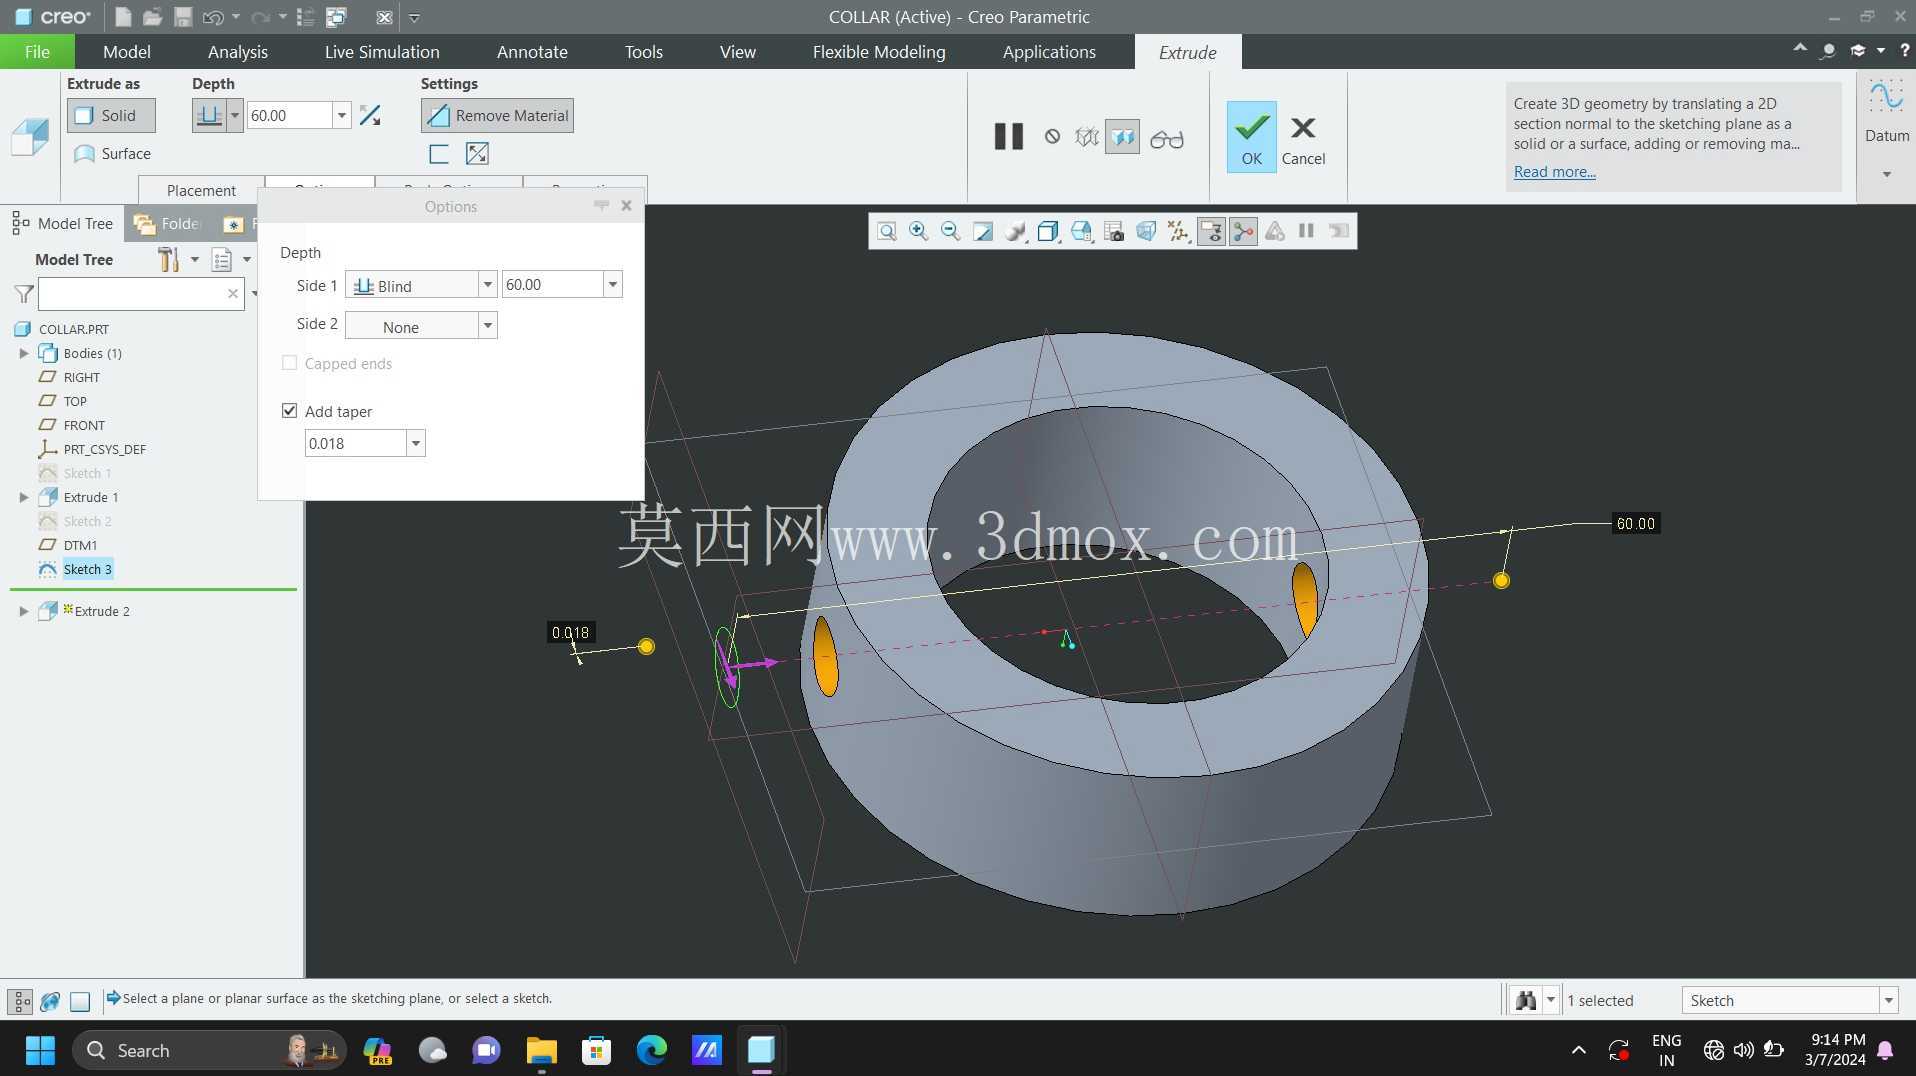Click the Repaint screen icon
Image resolution: width=1916 pixels, height=1076 pixels.
982,231
